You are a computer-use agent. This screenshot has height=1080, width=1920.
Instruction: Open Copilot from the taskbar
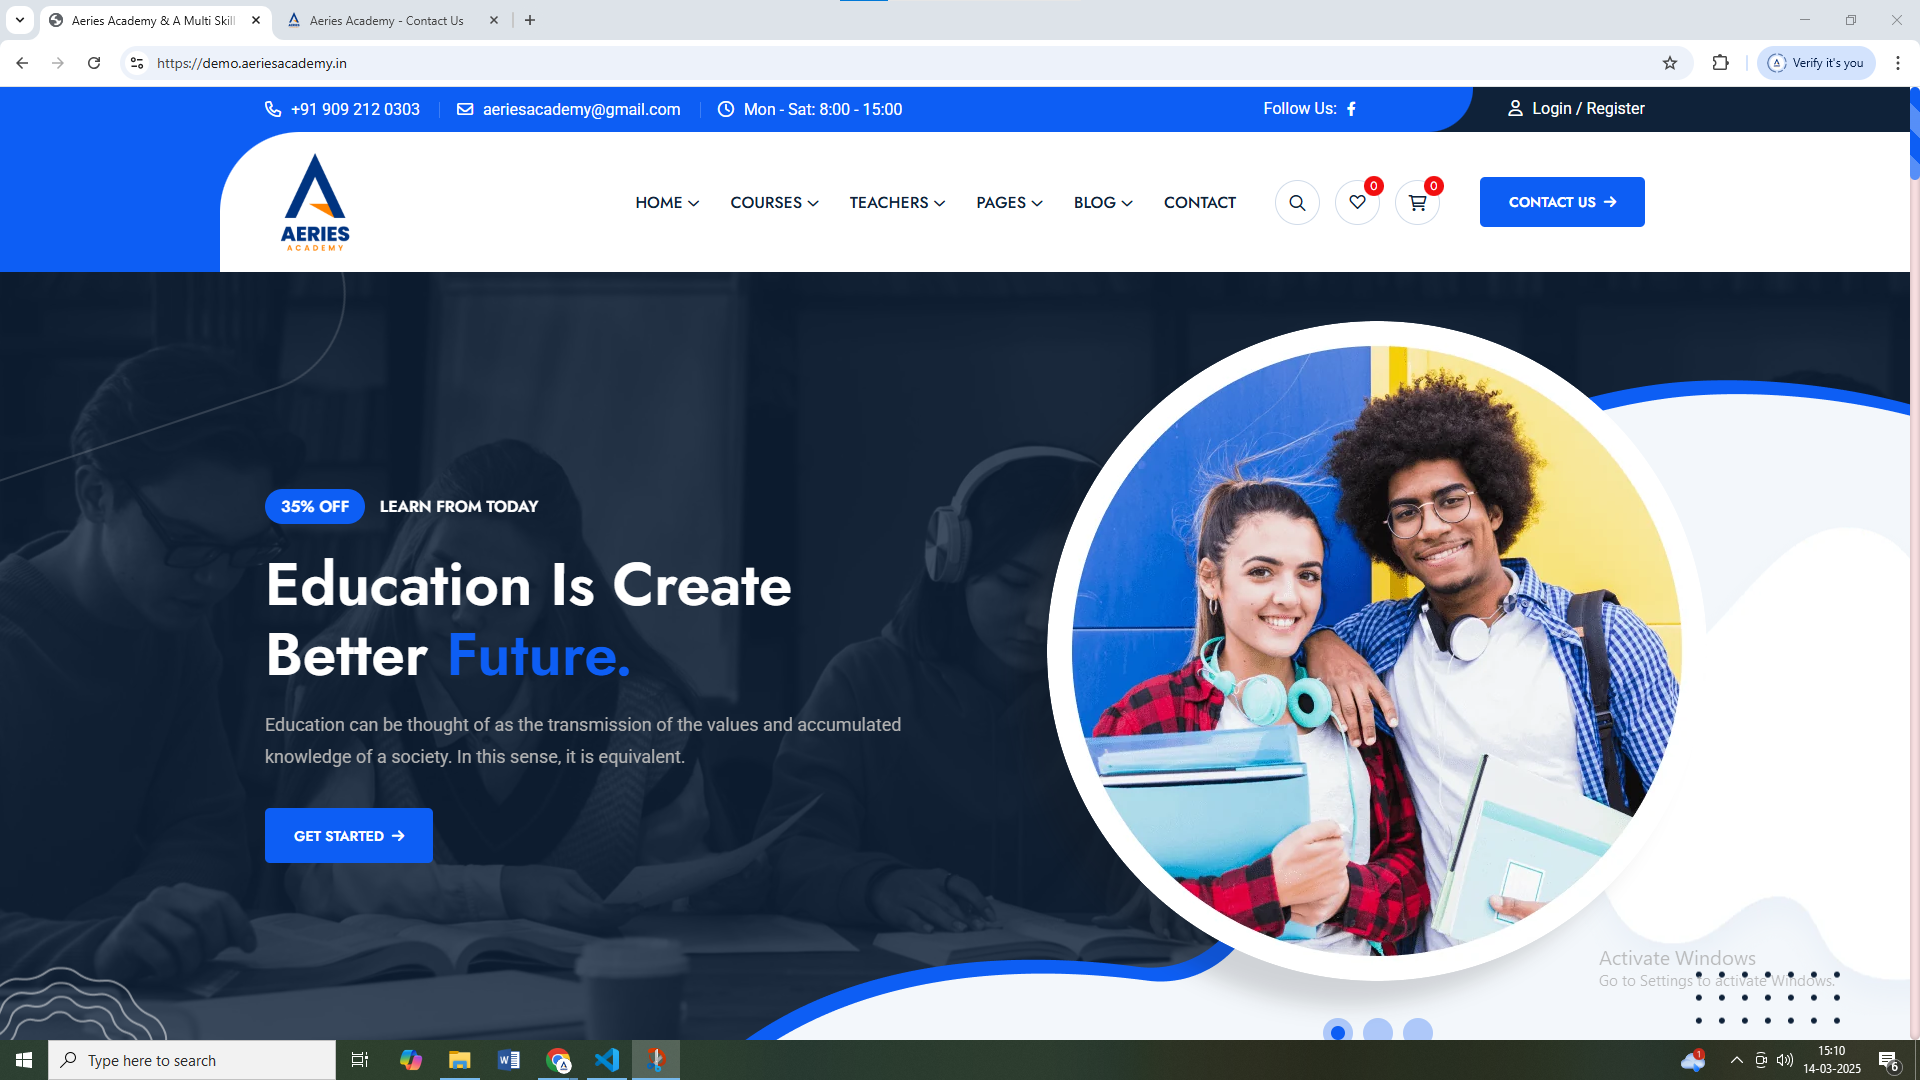(x=411, y=1060)
